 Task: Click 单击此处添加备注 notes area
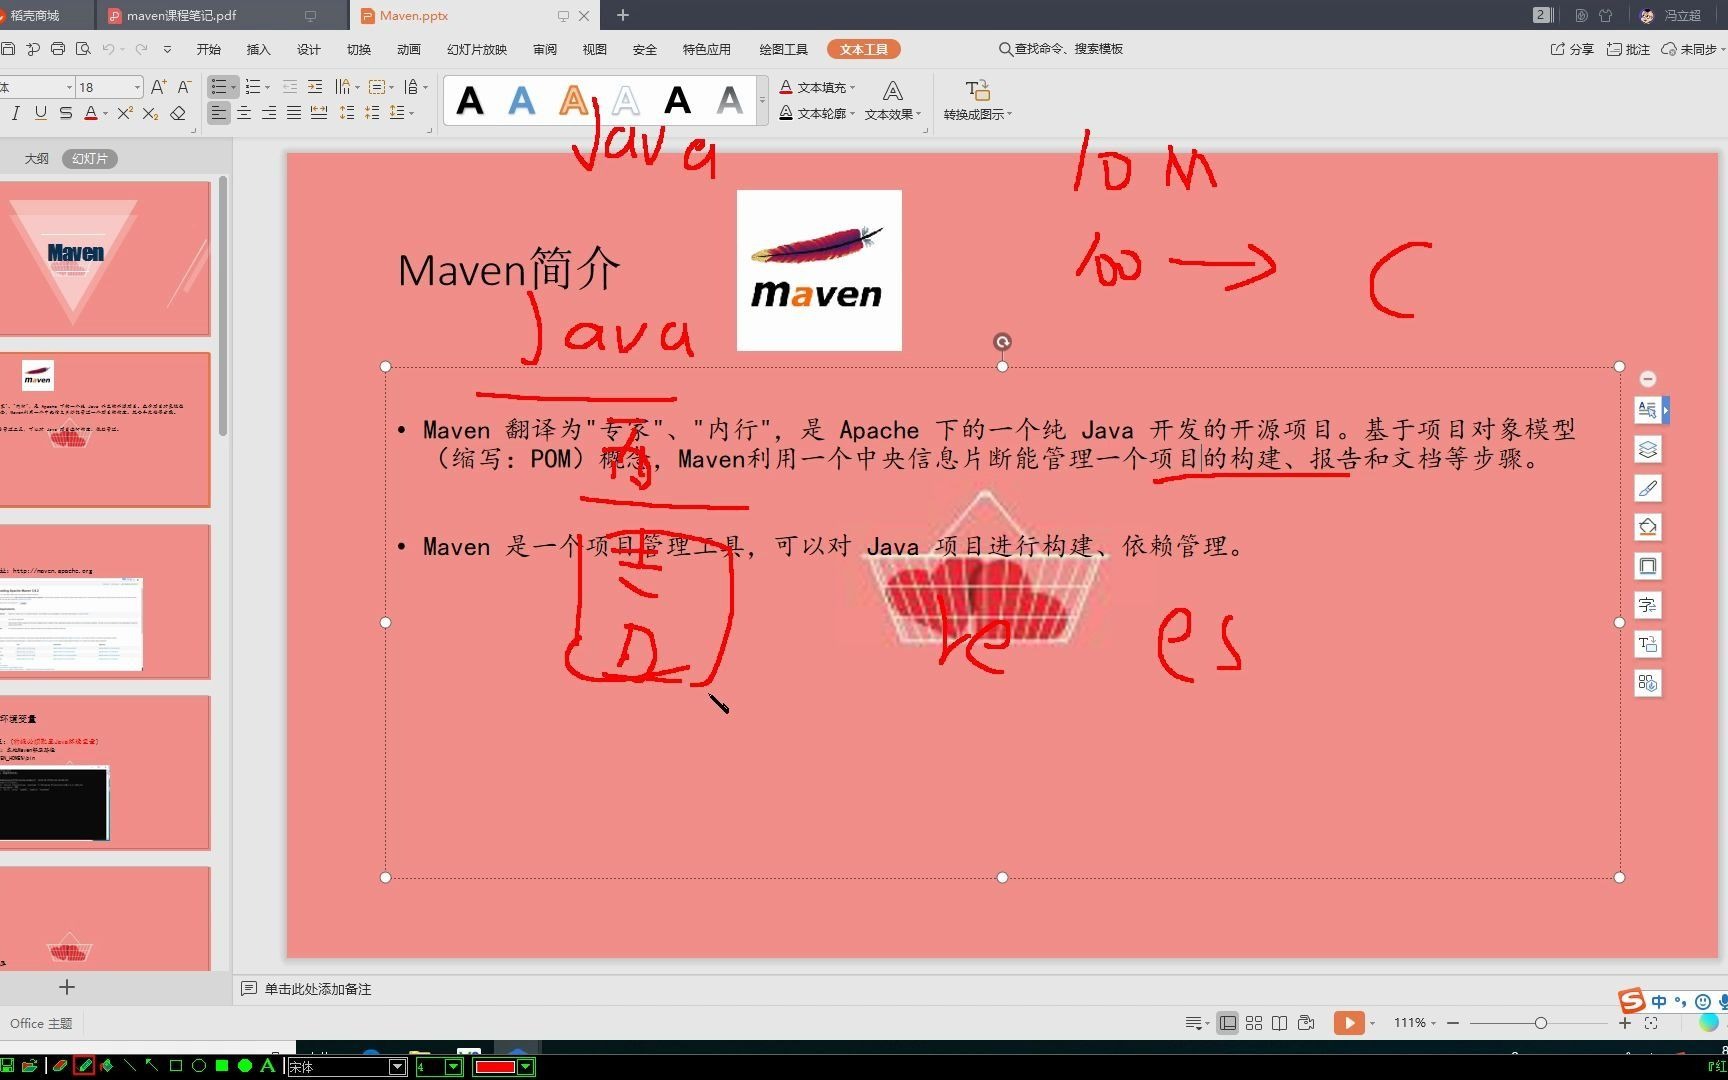pyautogui.click(x=317, y=989)
